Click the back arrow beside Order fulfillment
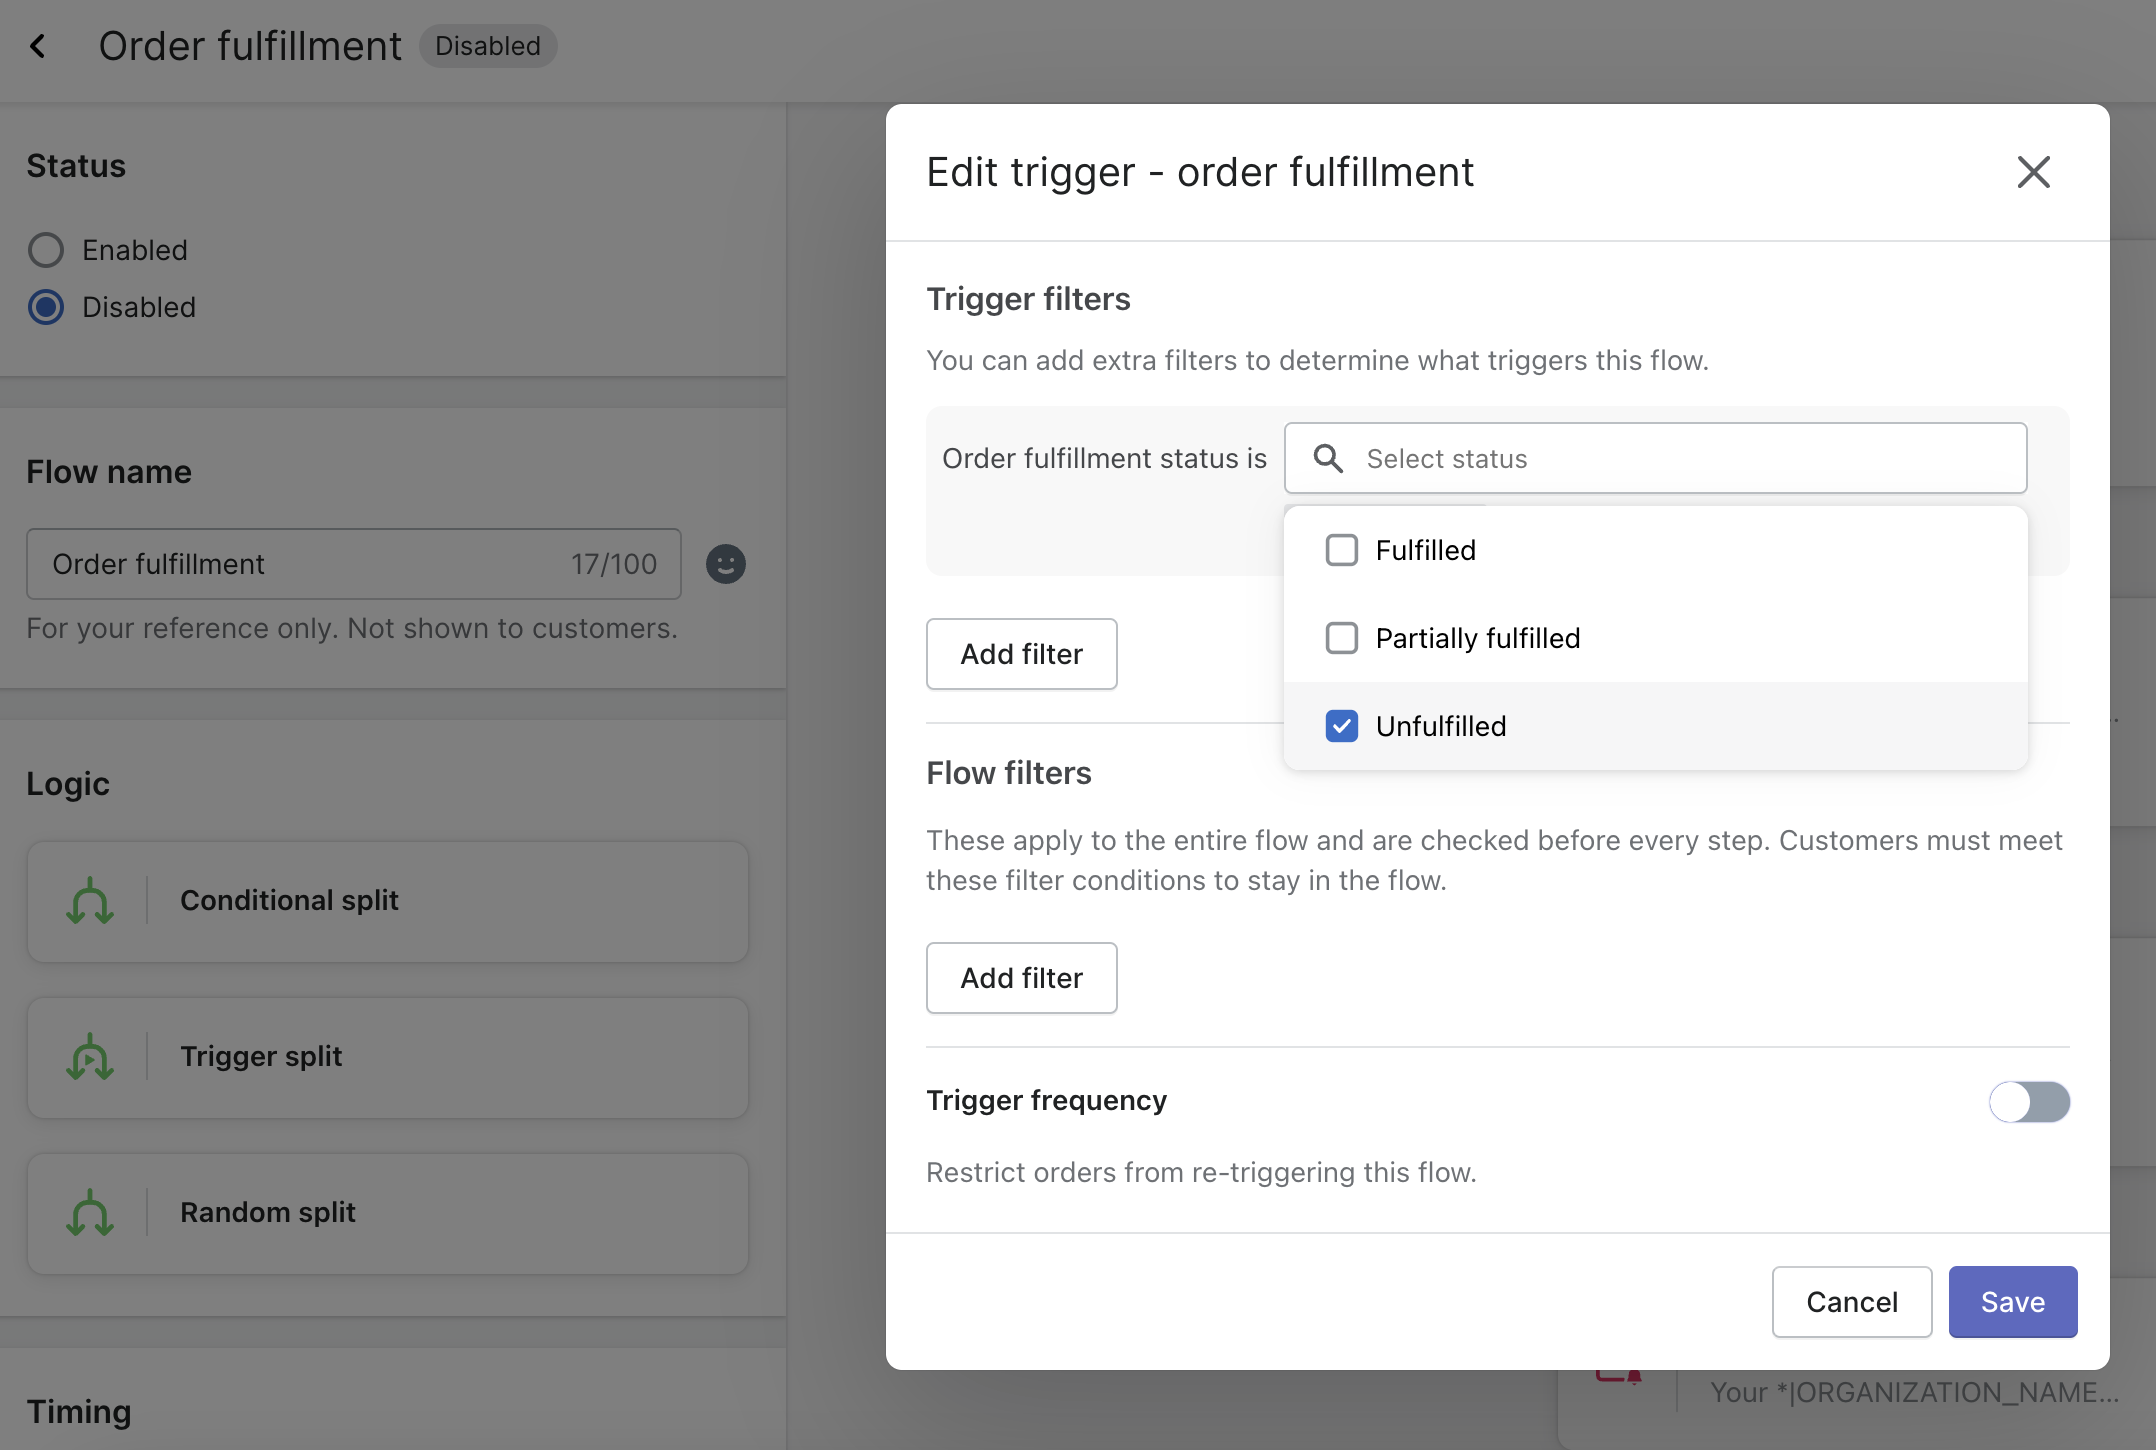The height and width of the screenshot is (1450, 2156). [38, 46]
